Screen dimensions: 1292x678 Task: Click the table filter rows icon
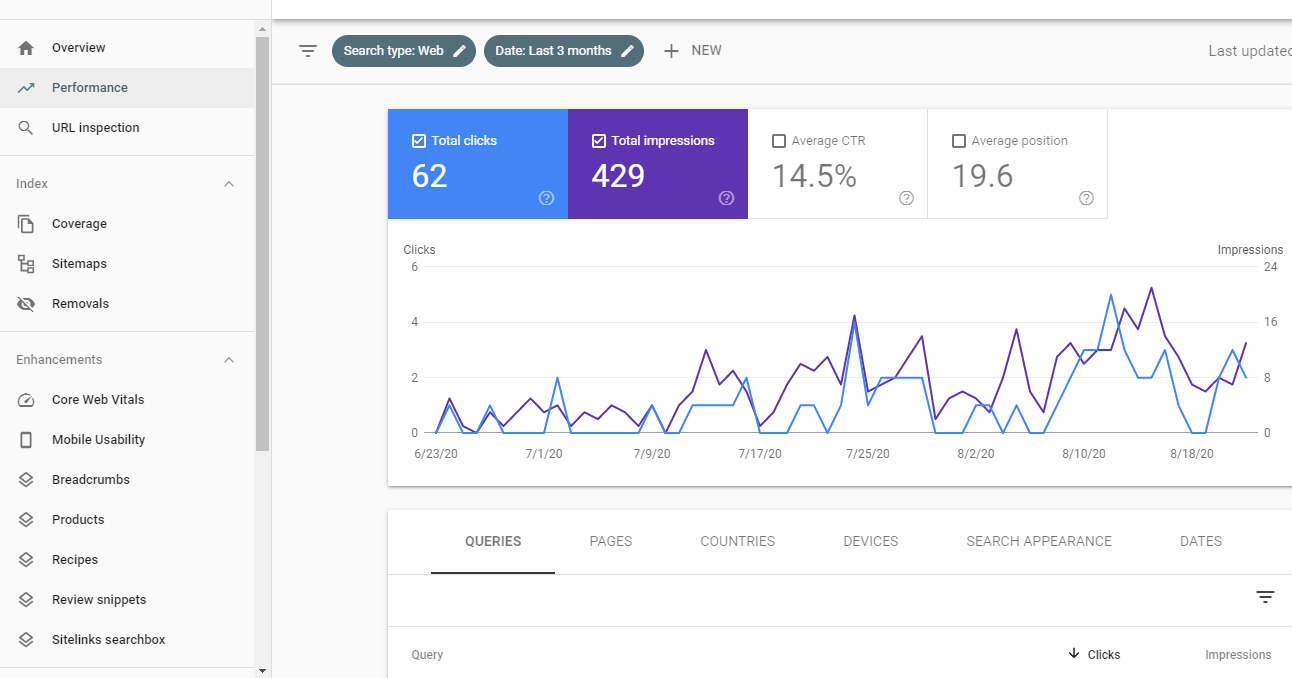click(x=1265, y=597)
